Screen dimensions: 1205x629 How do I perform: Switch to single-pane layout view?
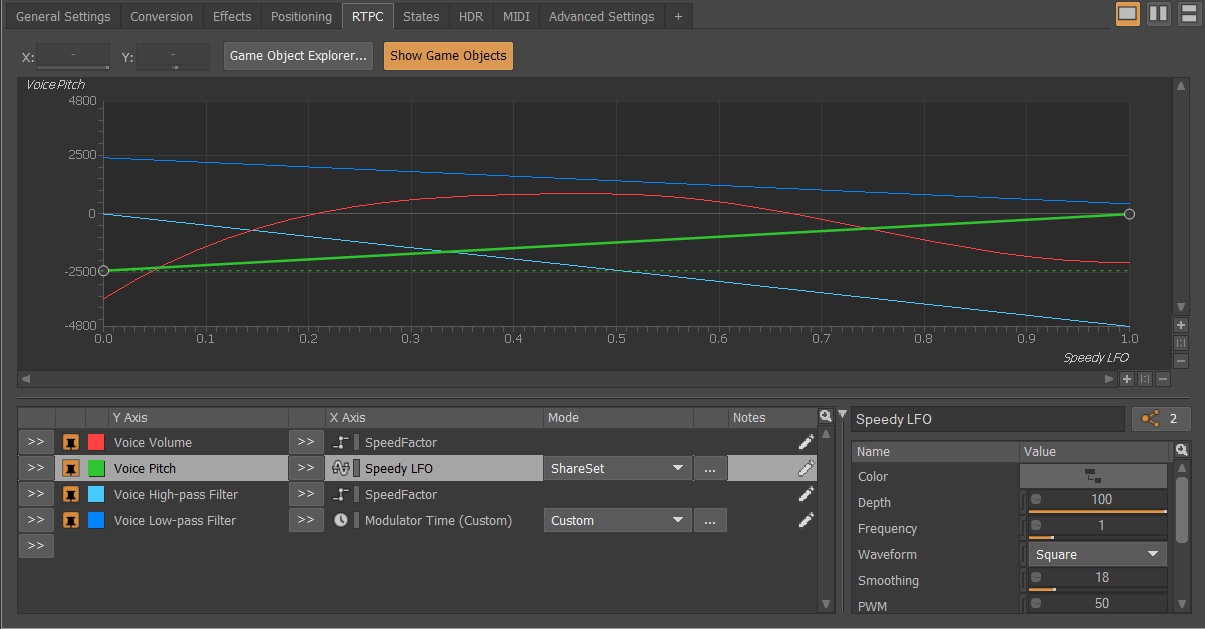coord(1127,14)
